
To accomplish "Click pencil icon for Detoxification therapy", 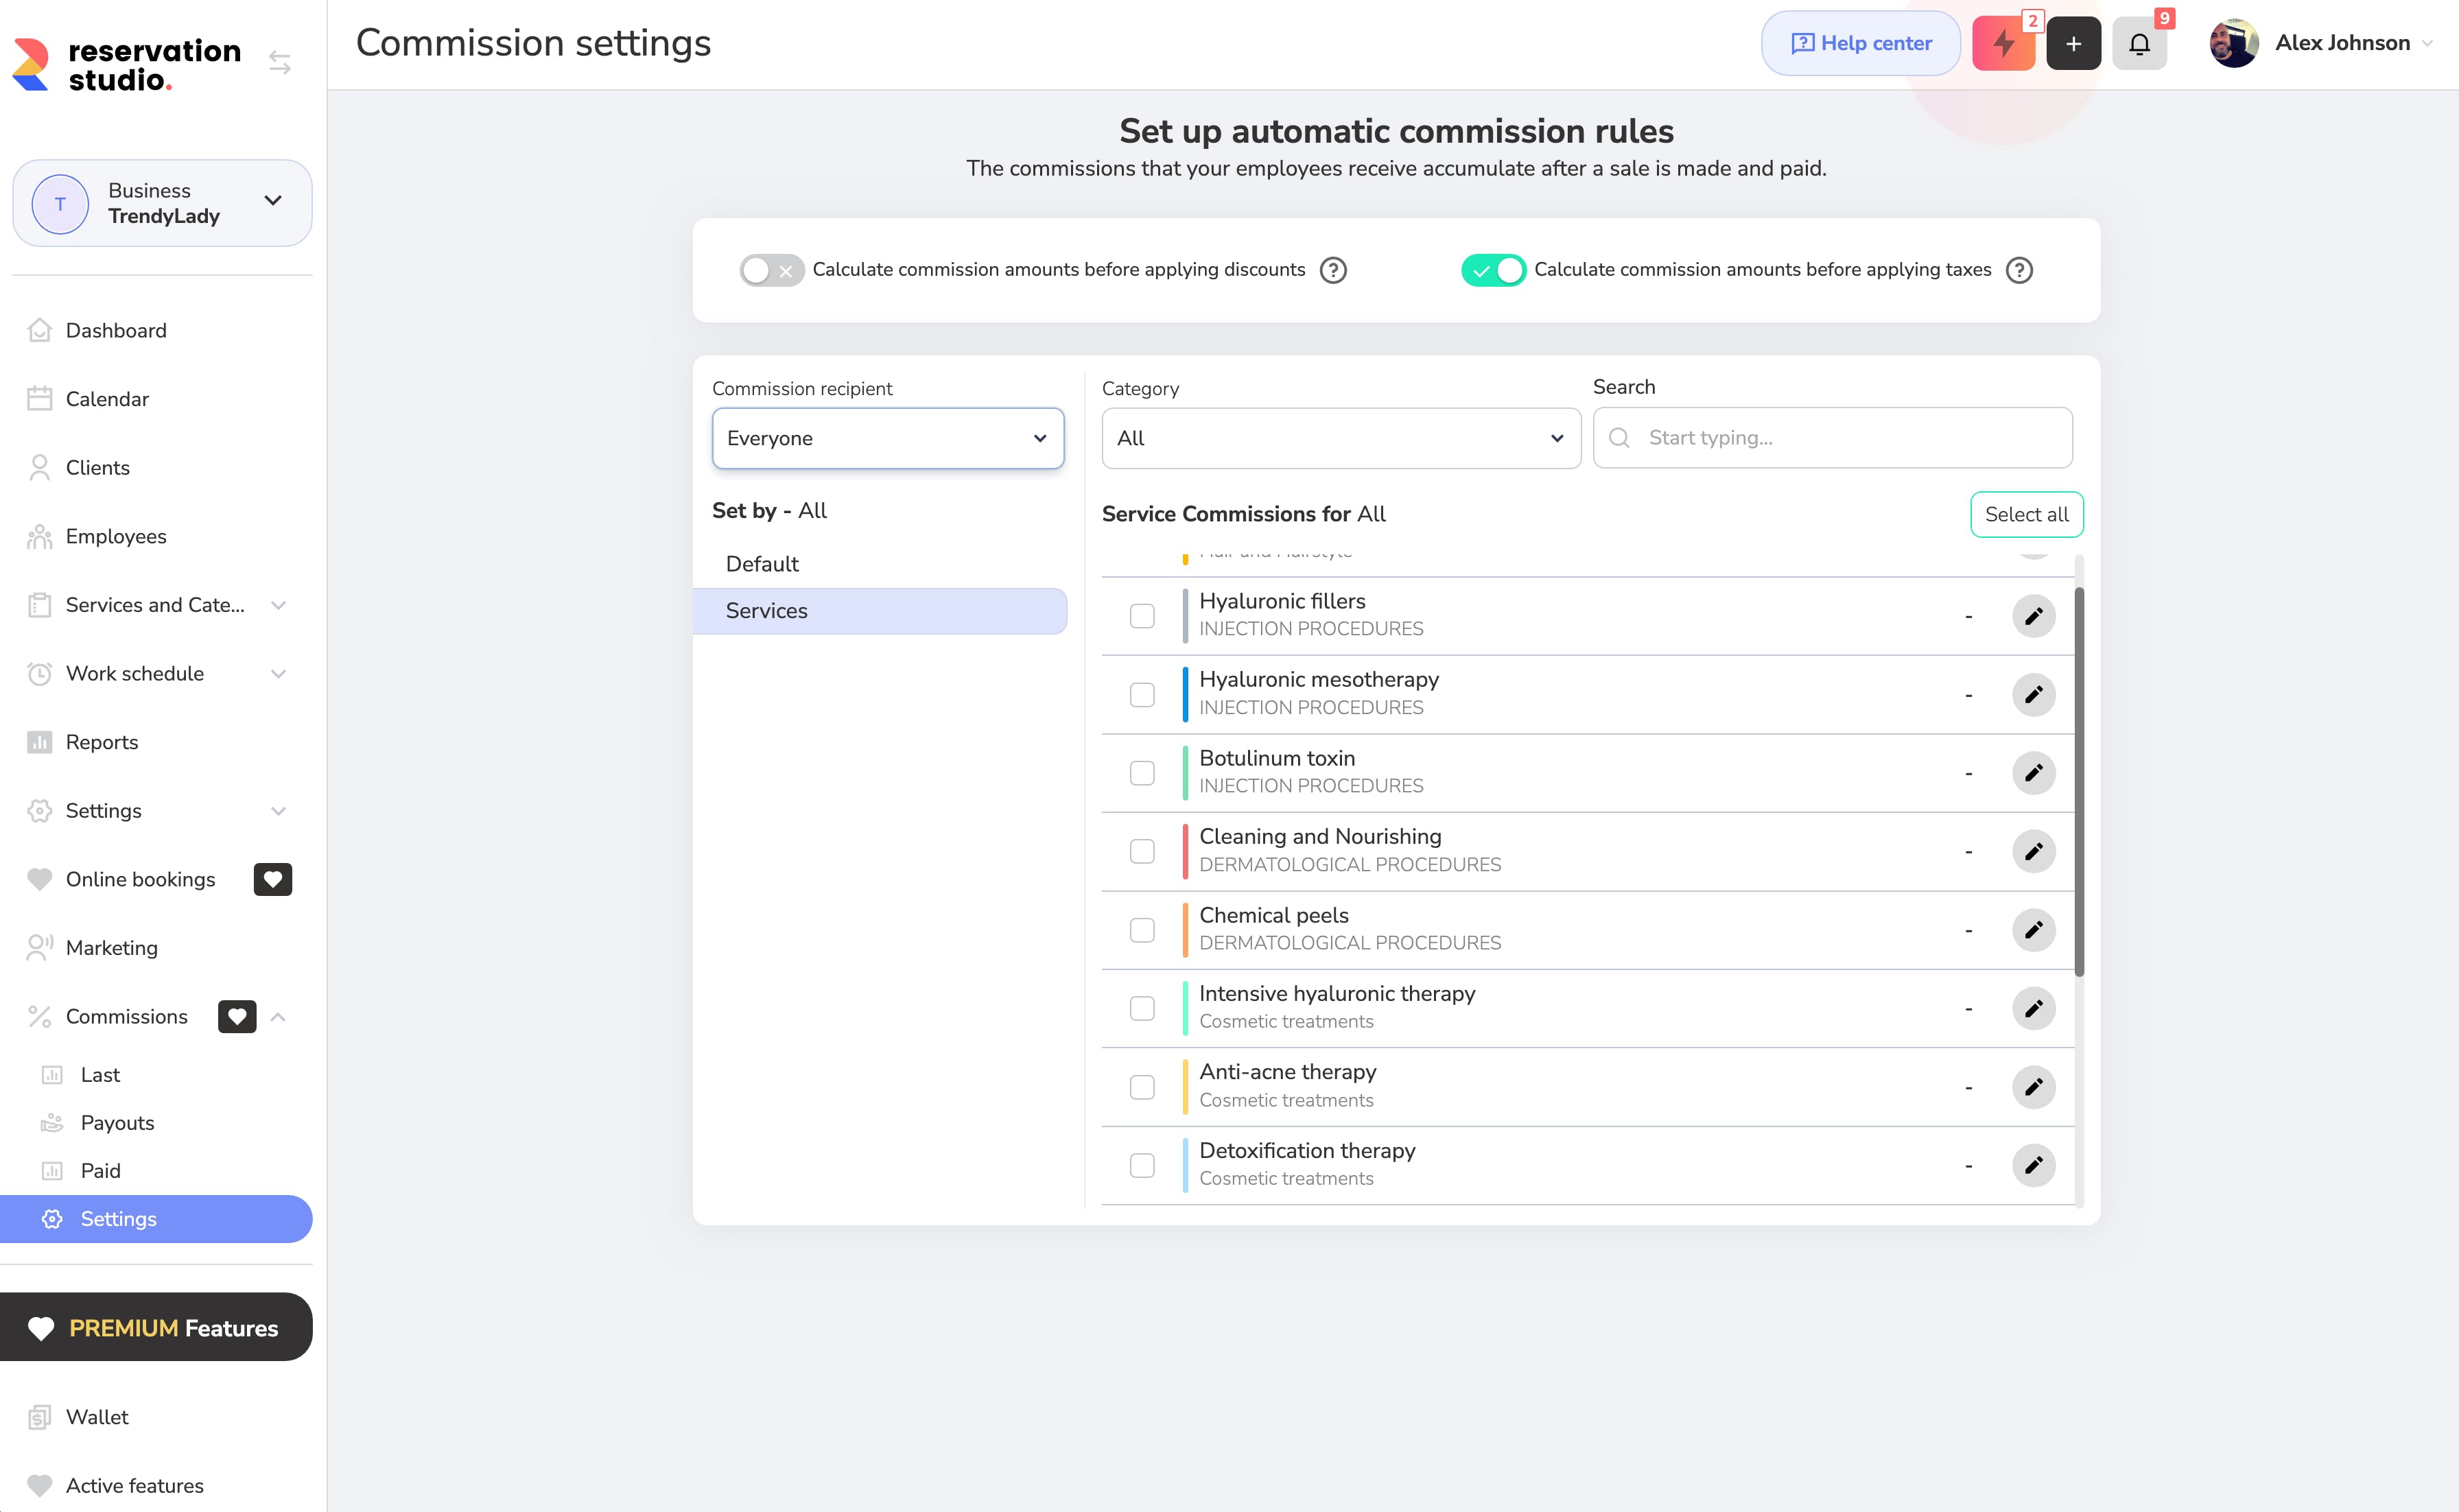I will [2033, 1165].
